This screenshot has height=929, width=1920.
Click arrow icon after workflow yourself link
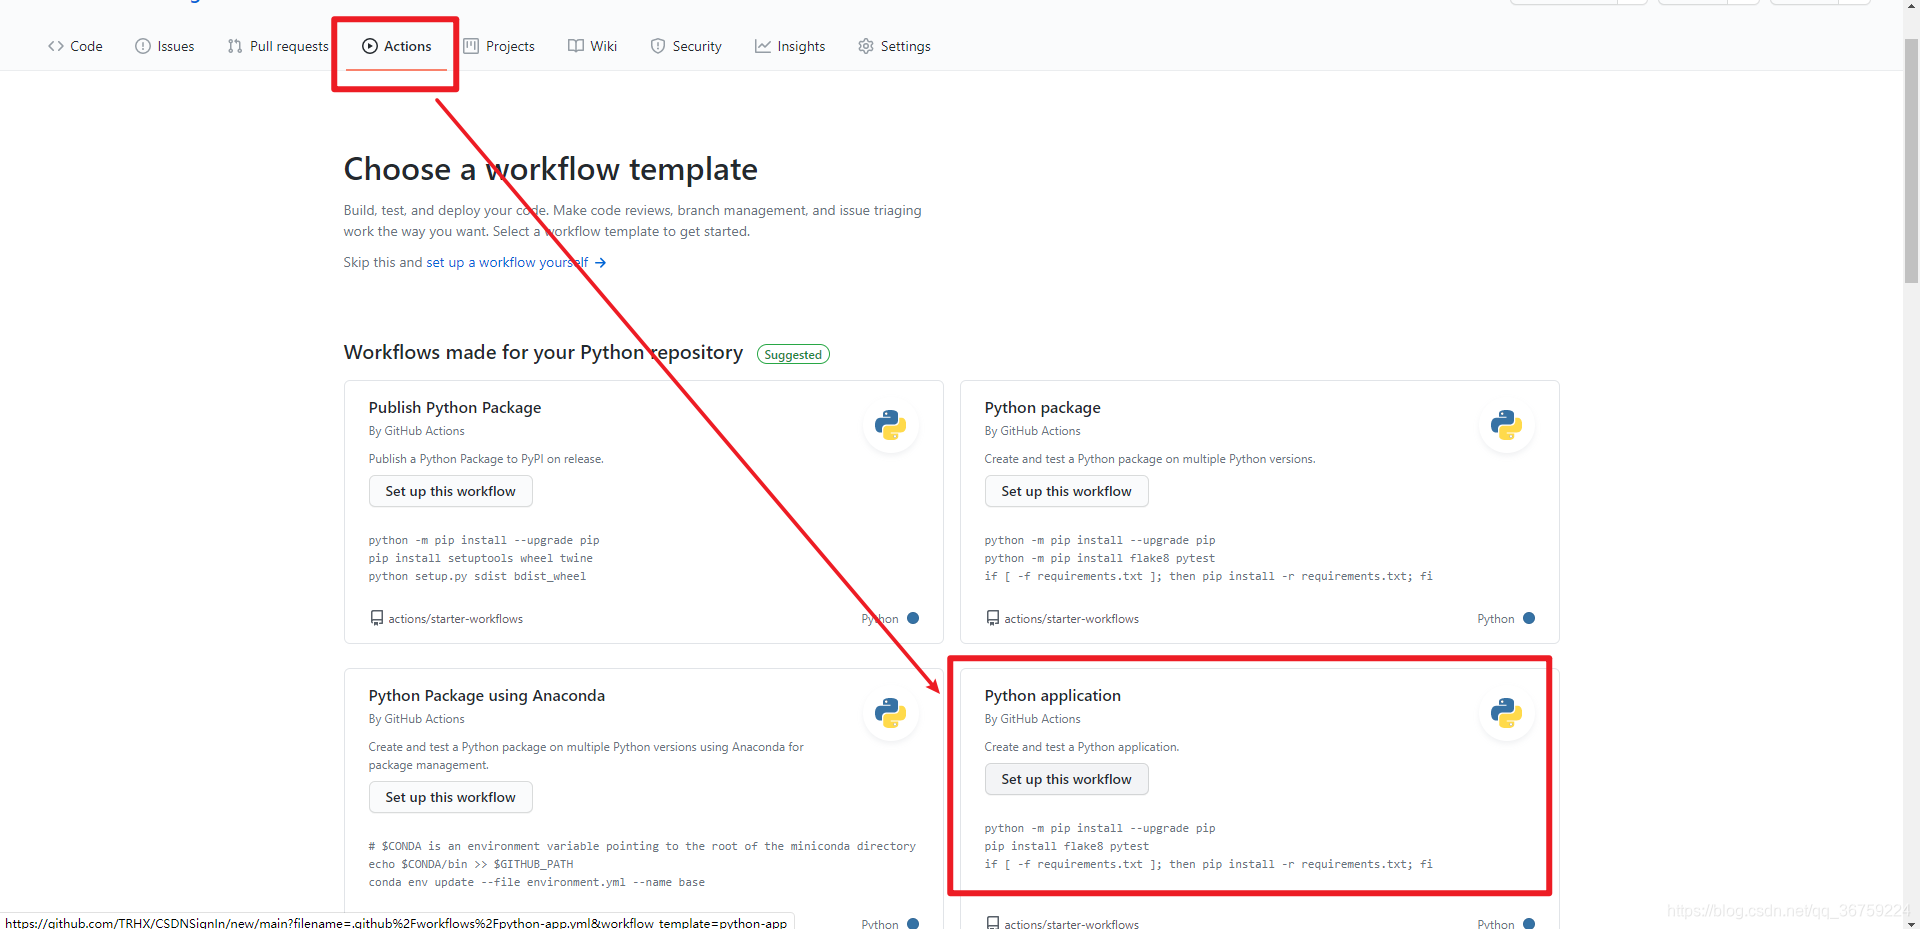(x=600, y=263)
